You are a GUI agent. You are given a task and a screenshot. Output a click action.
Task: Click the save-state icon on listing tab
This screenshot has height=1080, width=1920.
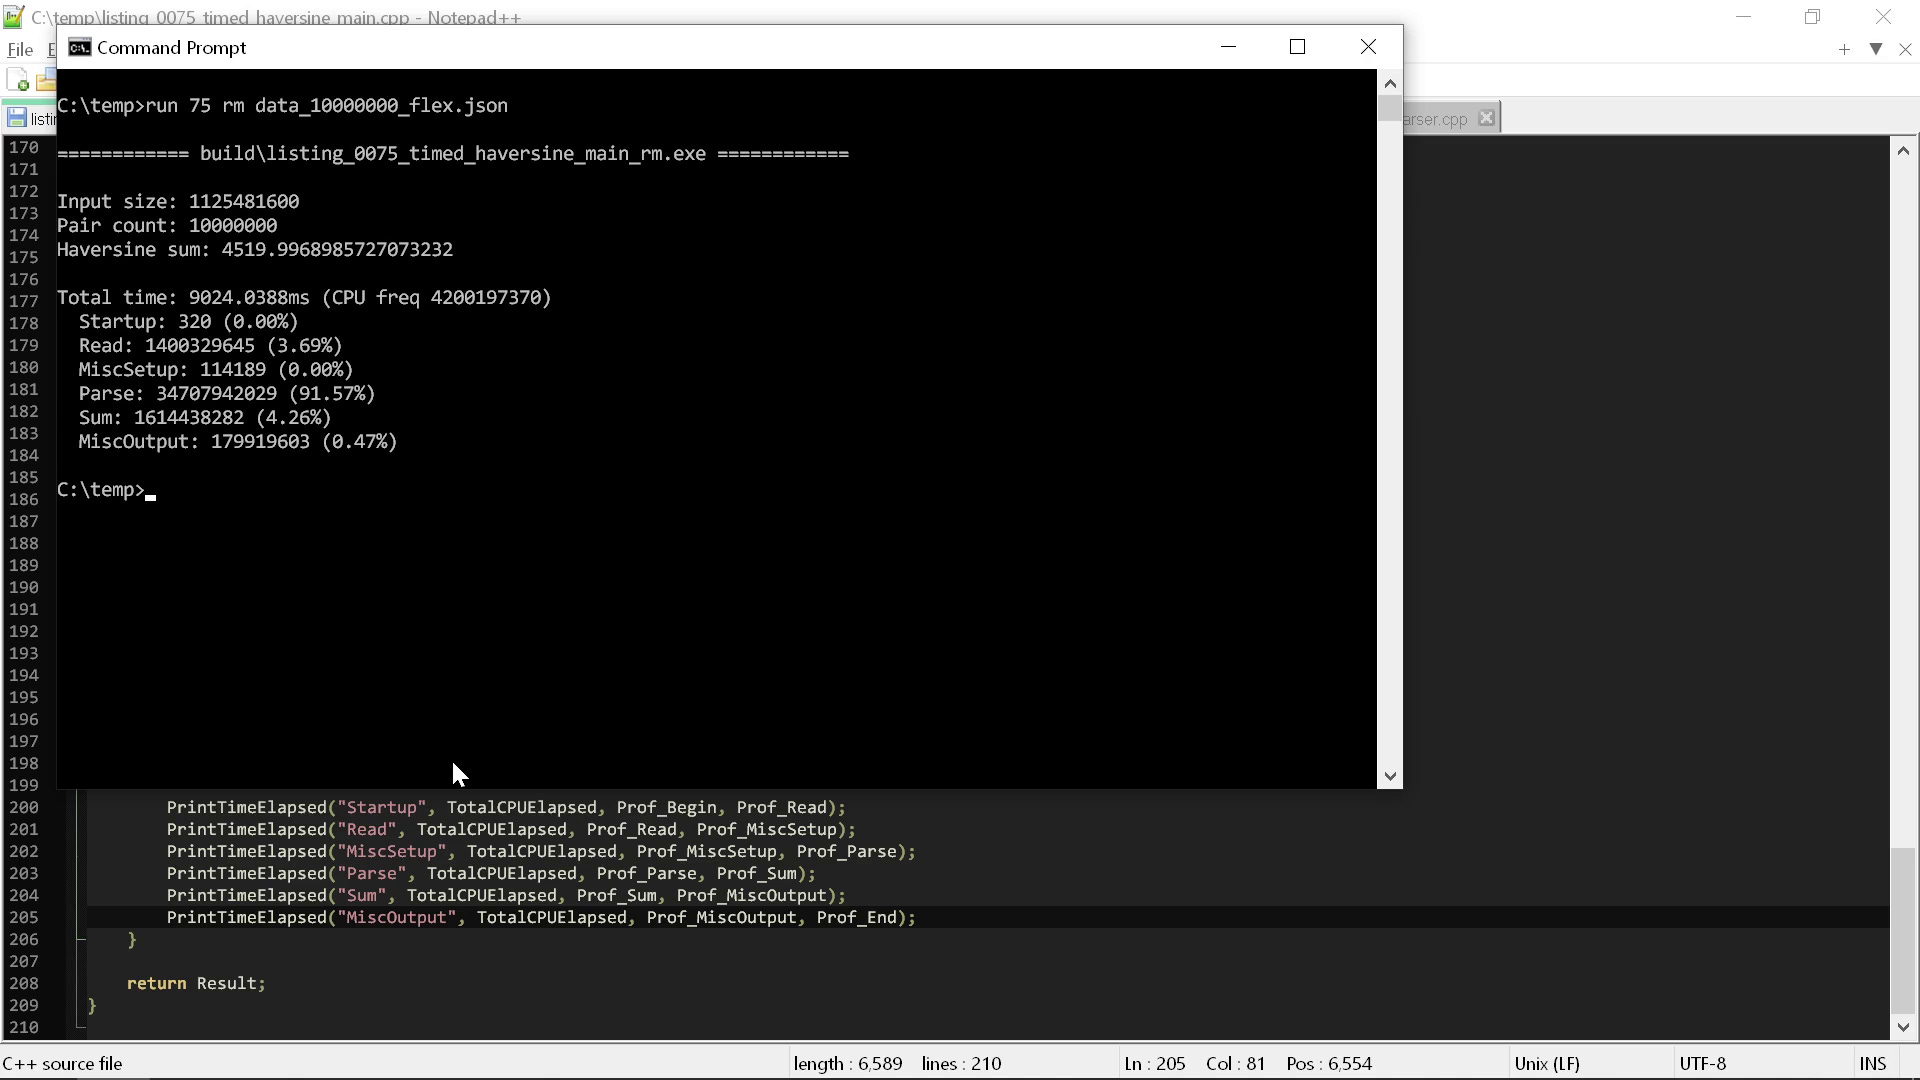click(x=16, y=119)
